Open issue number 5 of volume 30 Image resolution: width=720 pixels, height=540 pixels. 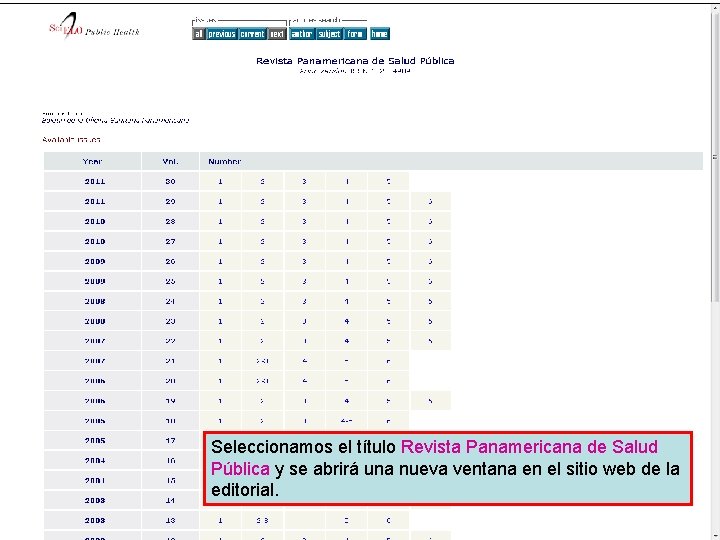(388, 181)
